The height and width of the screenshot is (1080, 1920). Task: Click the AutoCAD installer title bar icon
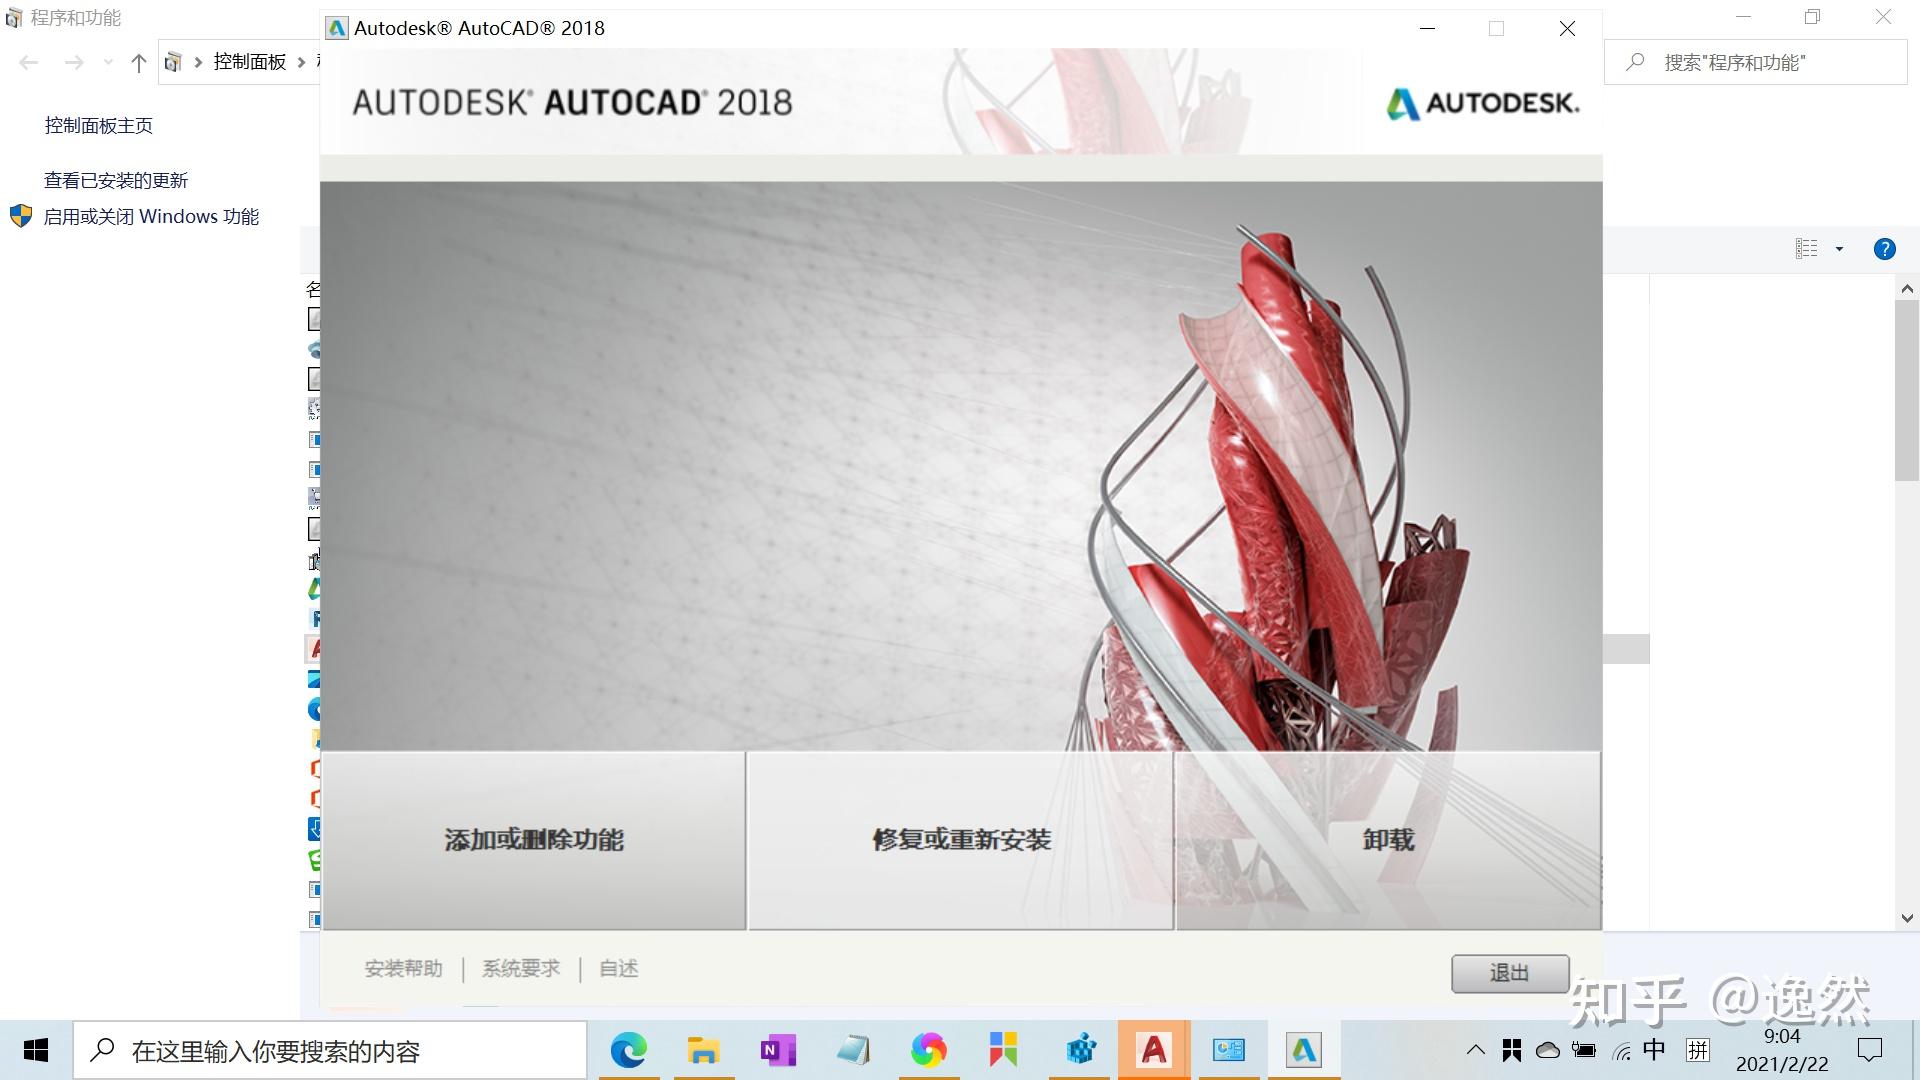tap(338, 28)
